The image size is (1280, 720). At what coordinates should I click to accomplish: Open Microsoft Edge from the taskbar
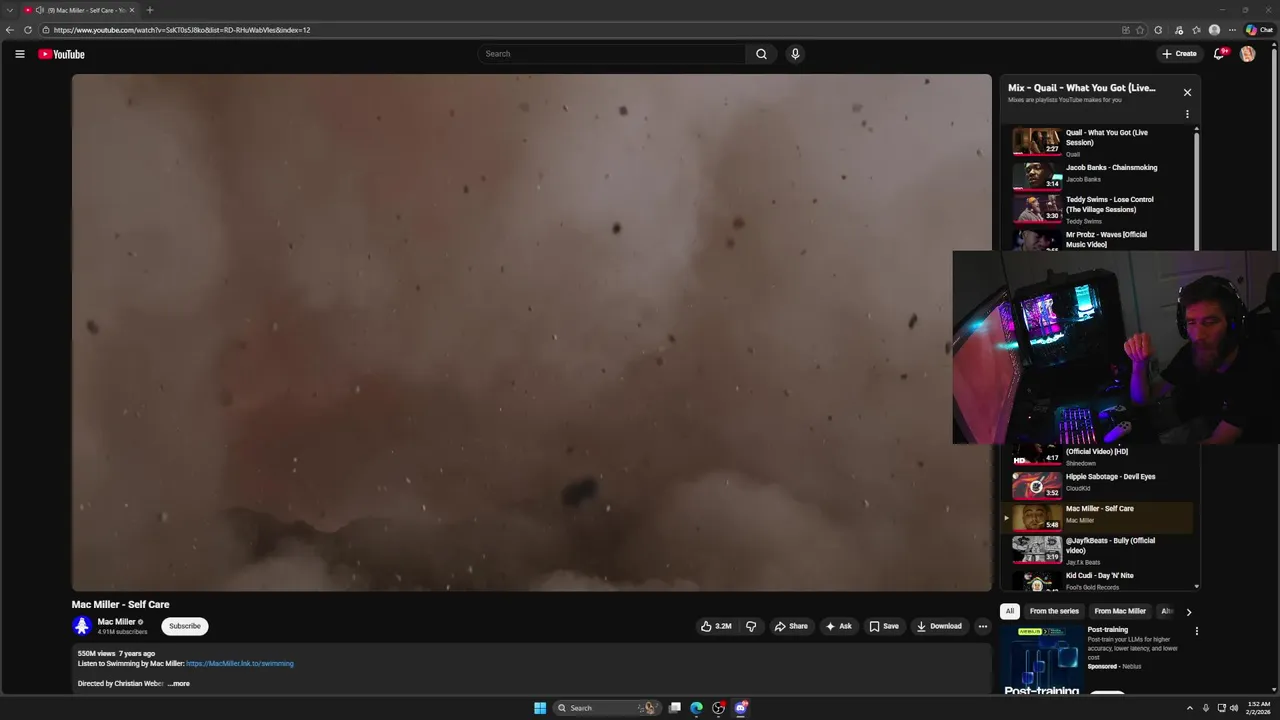[697, 708]
